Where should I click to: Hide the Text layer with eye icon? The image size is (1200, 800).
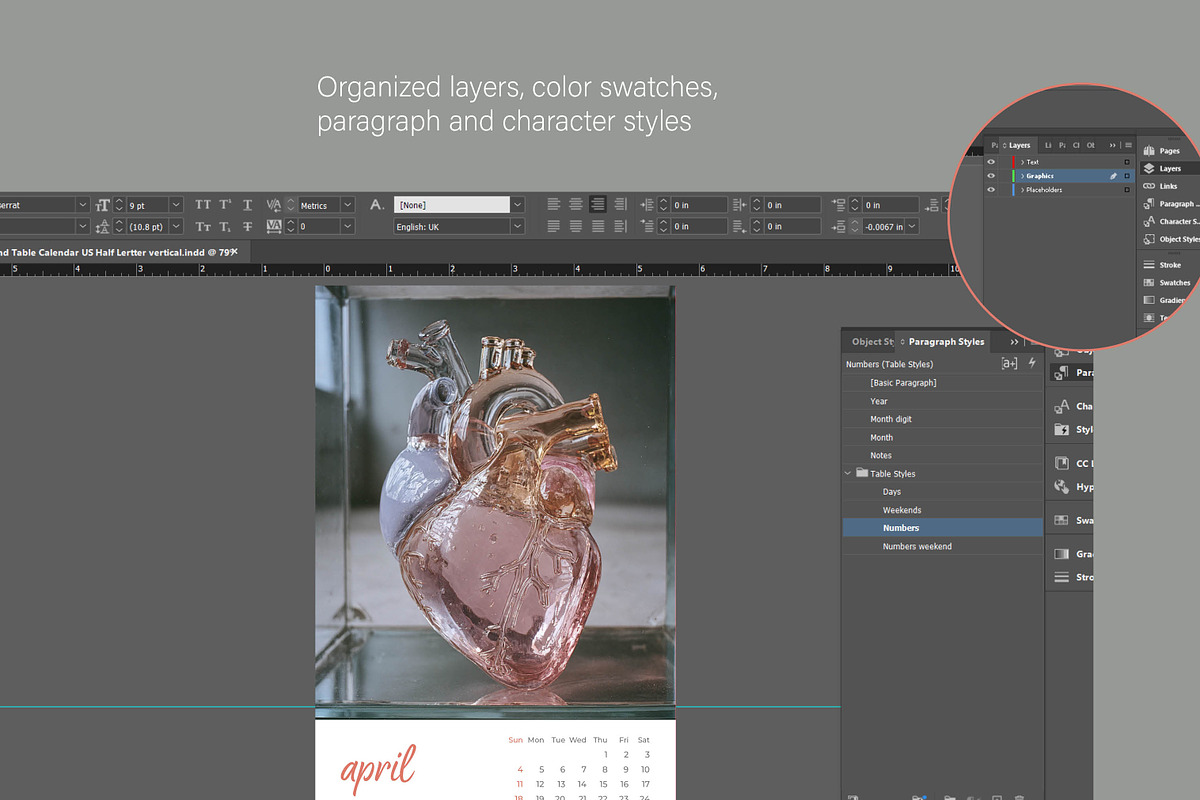(x=991, y=162)
